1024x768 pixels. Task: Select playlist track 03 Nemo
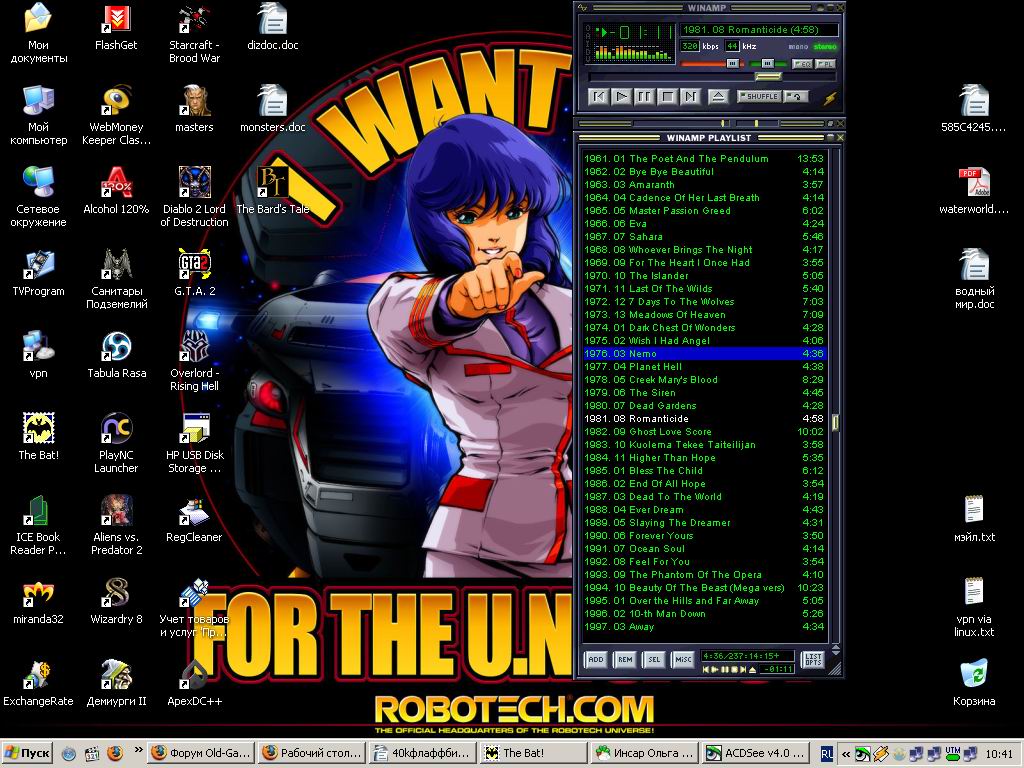pyautogui.click(x=704, y=353)
